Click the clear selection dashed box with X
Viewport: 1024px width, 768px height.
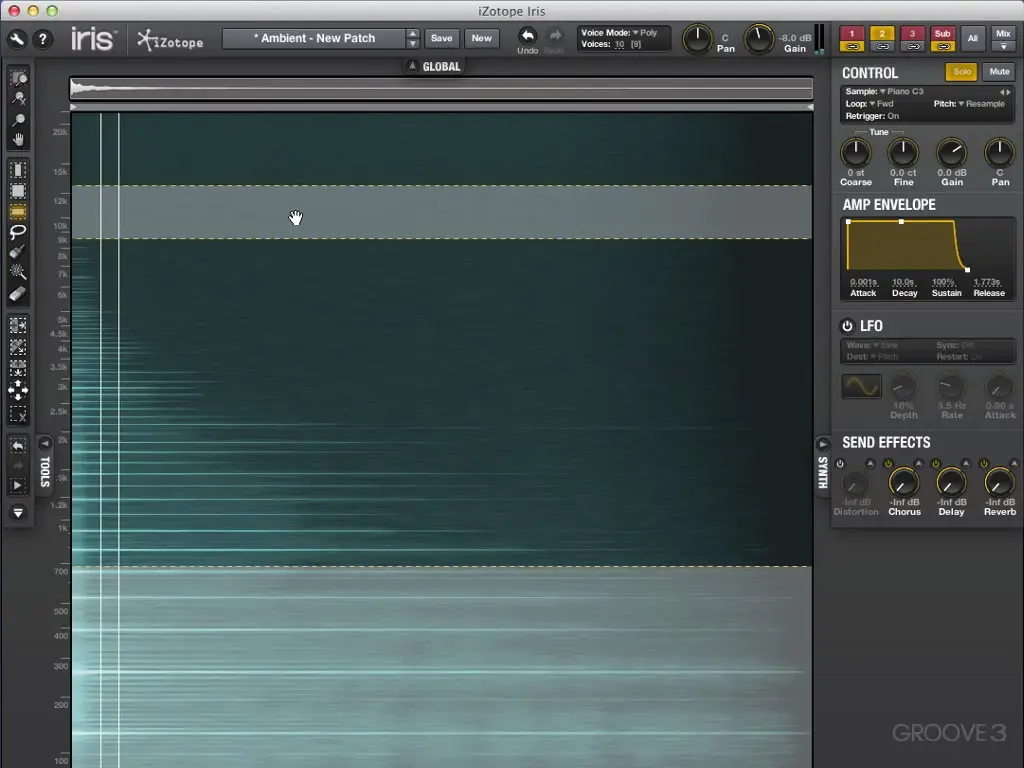click(18, 413)
